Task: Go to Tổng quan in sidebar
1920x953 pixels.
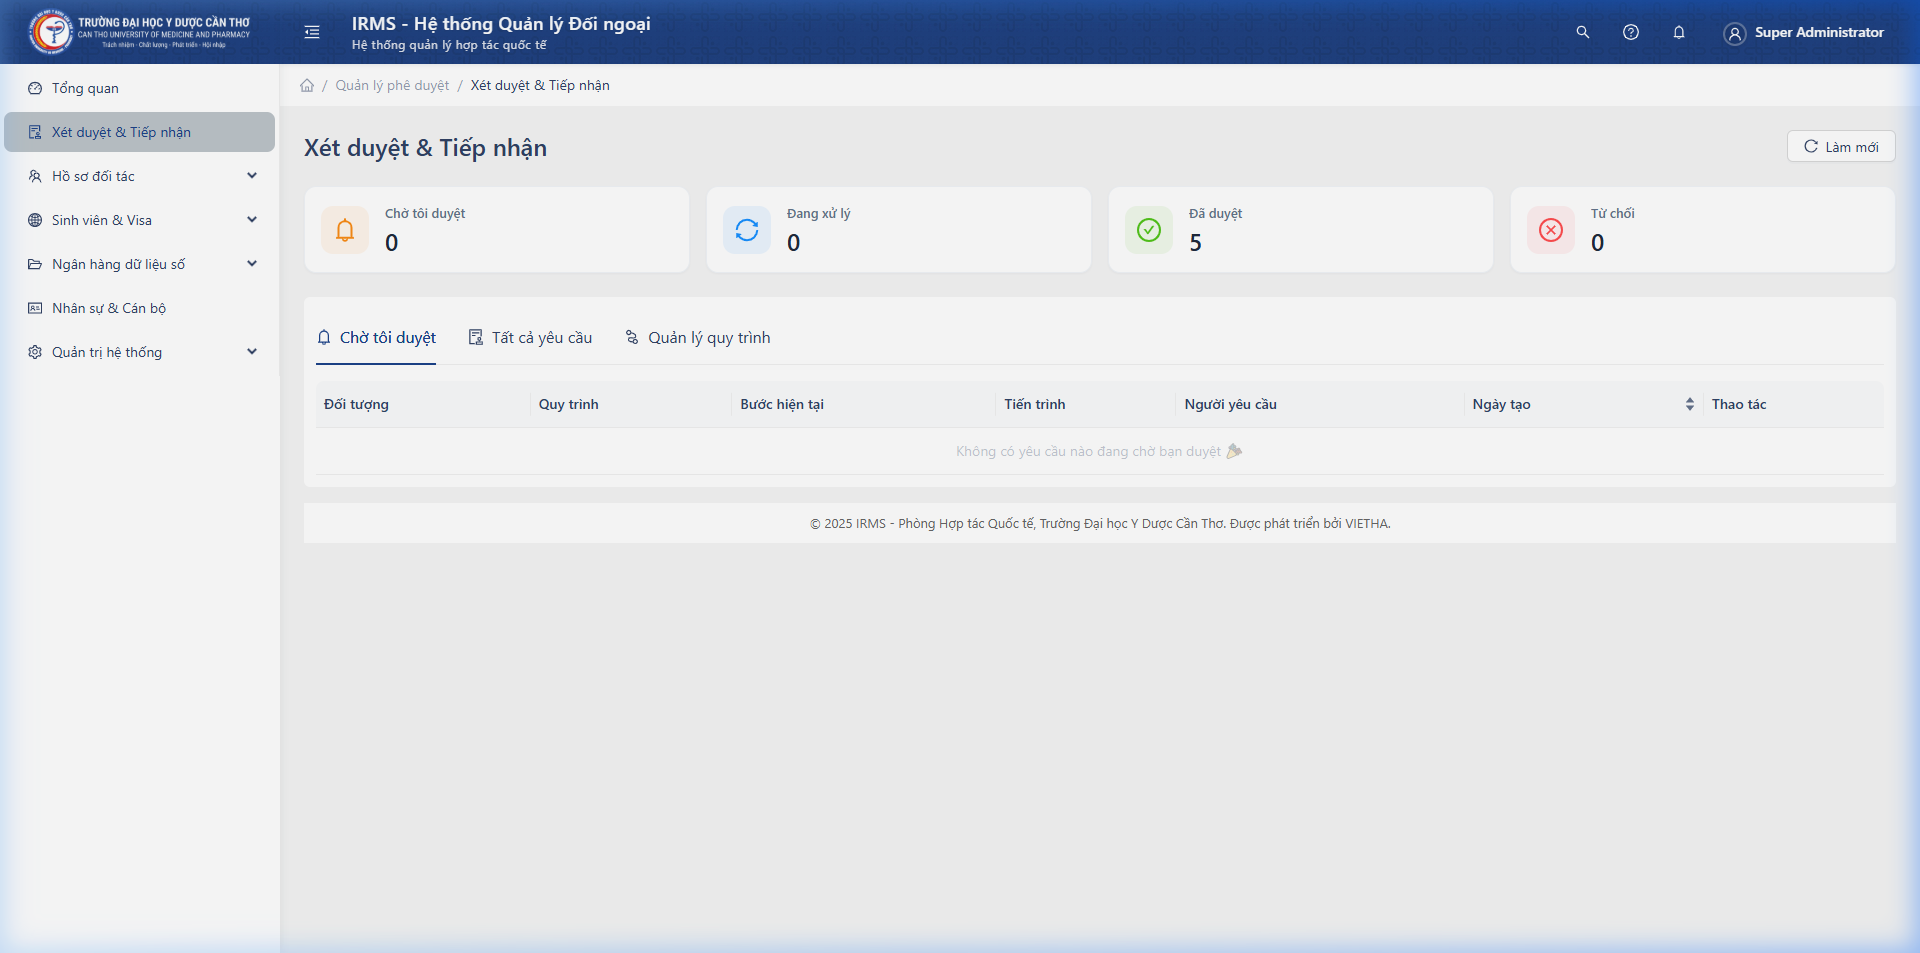Action: tap(85, 88)
